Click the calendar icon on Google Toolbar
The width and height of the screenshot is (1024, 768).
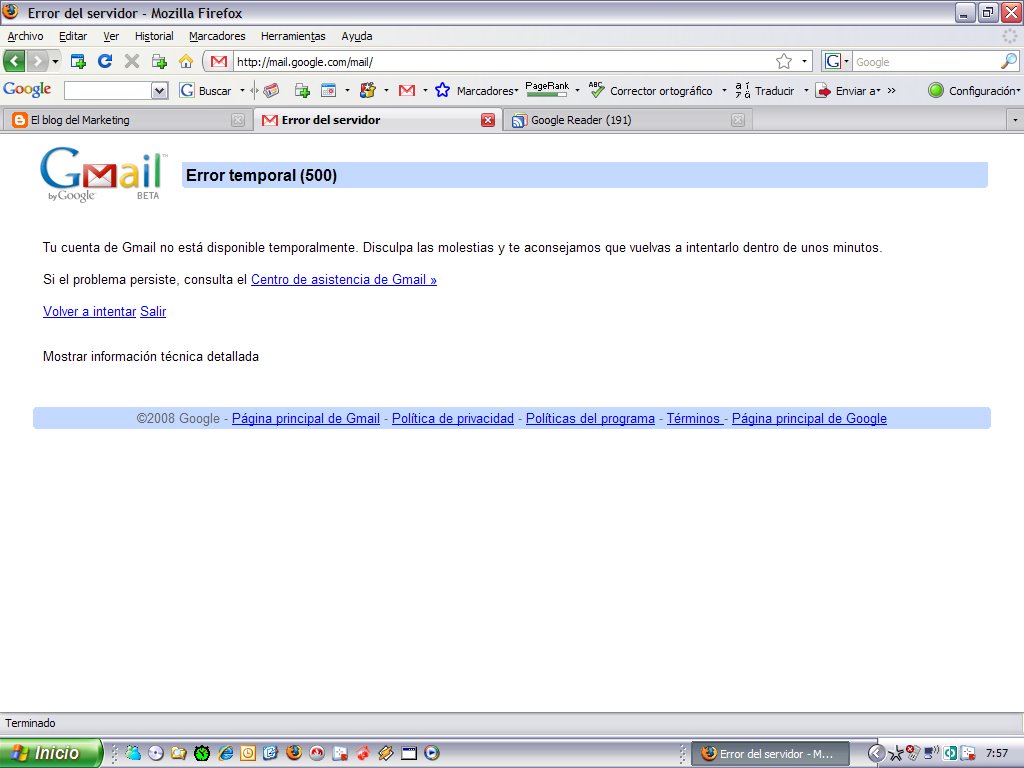(328, 90)
